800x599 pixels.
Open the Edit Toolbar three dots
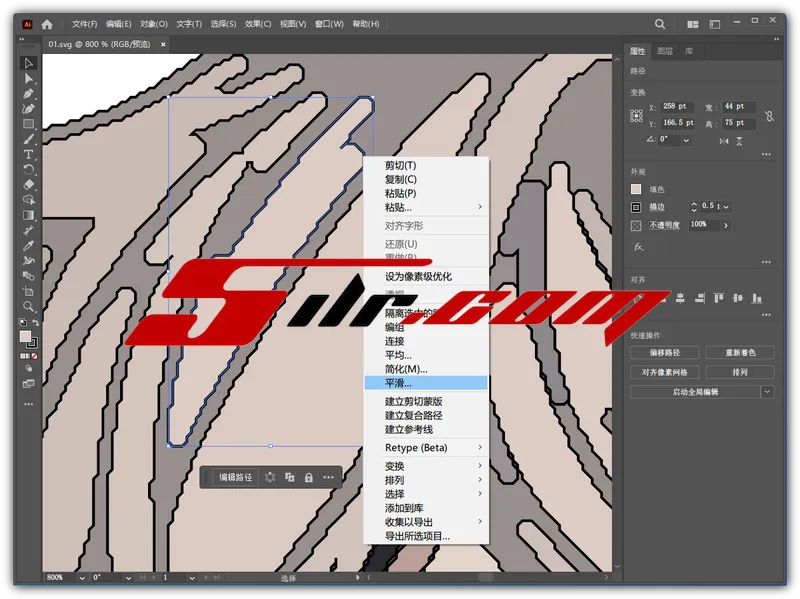point(29,404)
